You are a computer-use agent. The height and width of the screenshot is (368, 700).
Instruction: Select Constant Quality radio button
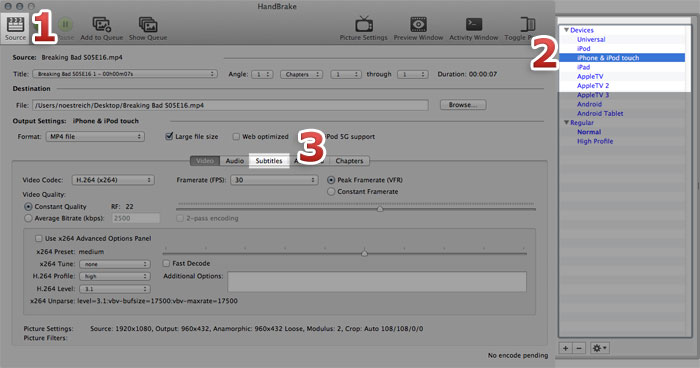28,207
